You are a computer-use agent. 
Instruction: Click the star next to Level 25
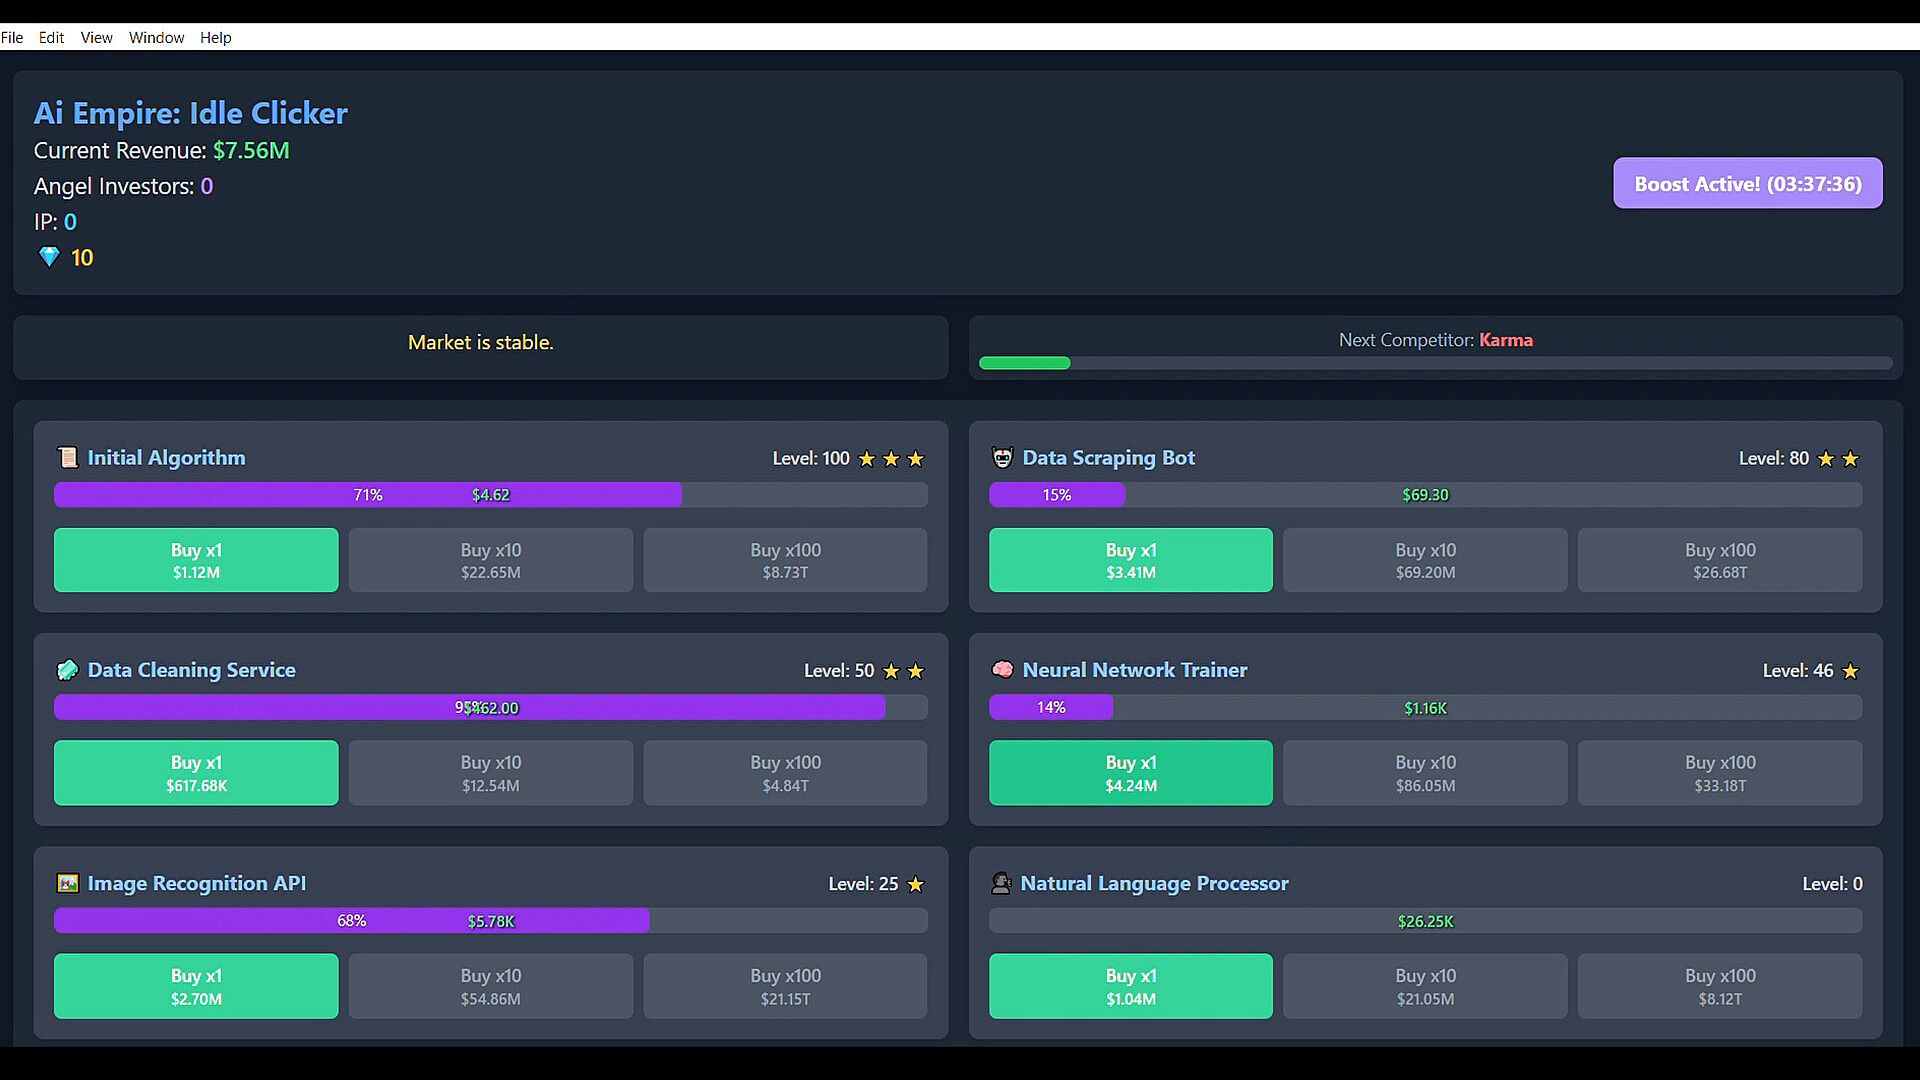click(915, 884)
